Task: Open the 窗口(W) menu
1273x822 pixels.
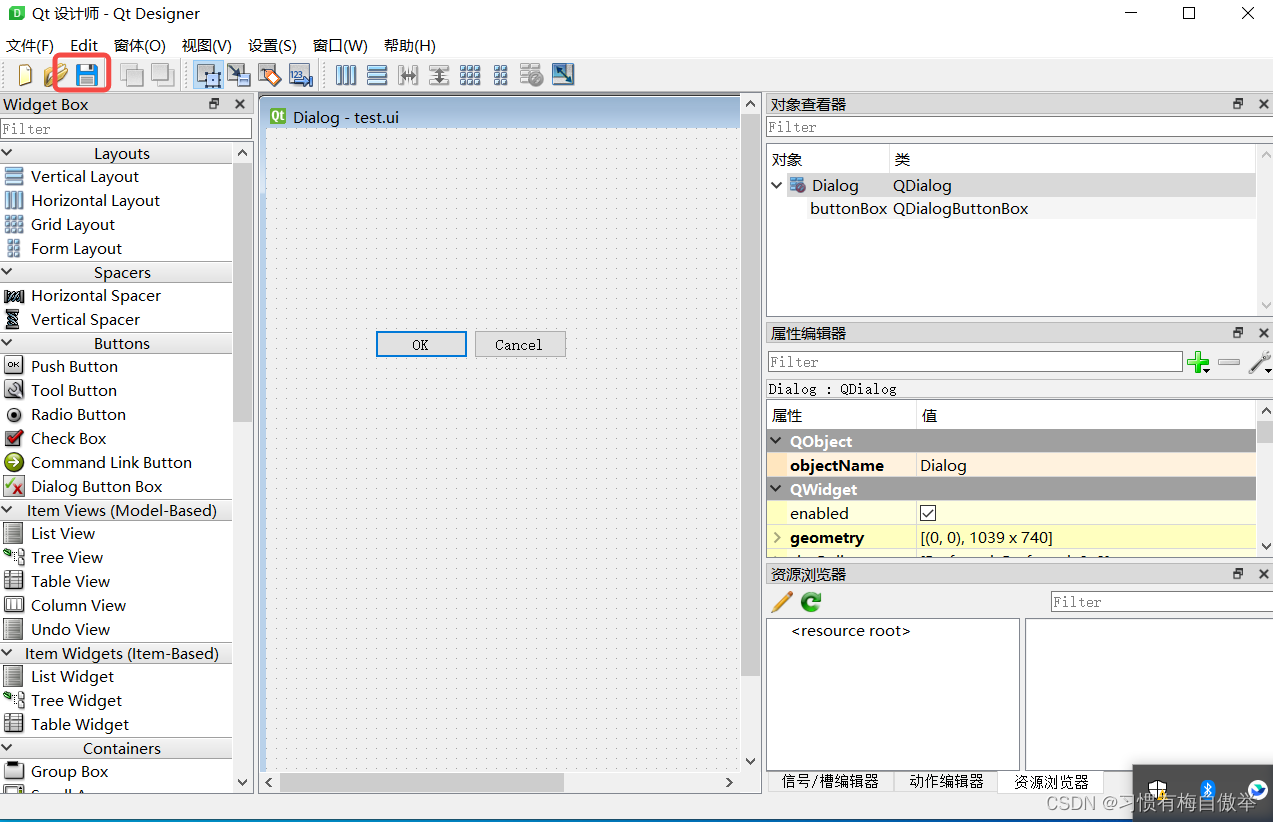Action: [339, 45]
